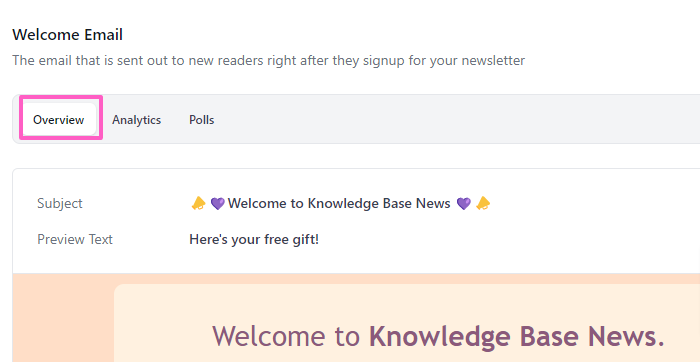Click the light "Welcome to" text in email body
This screenshot has height=362, width=700.
pos(286,336)
